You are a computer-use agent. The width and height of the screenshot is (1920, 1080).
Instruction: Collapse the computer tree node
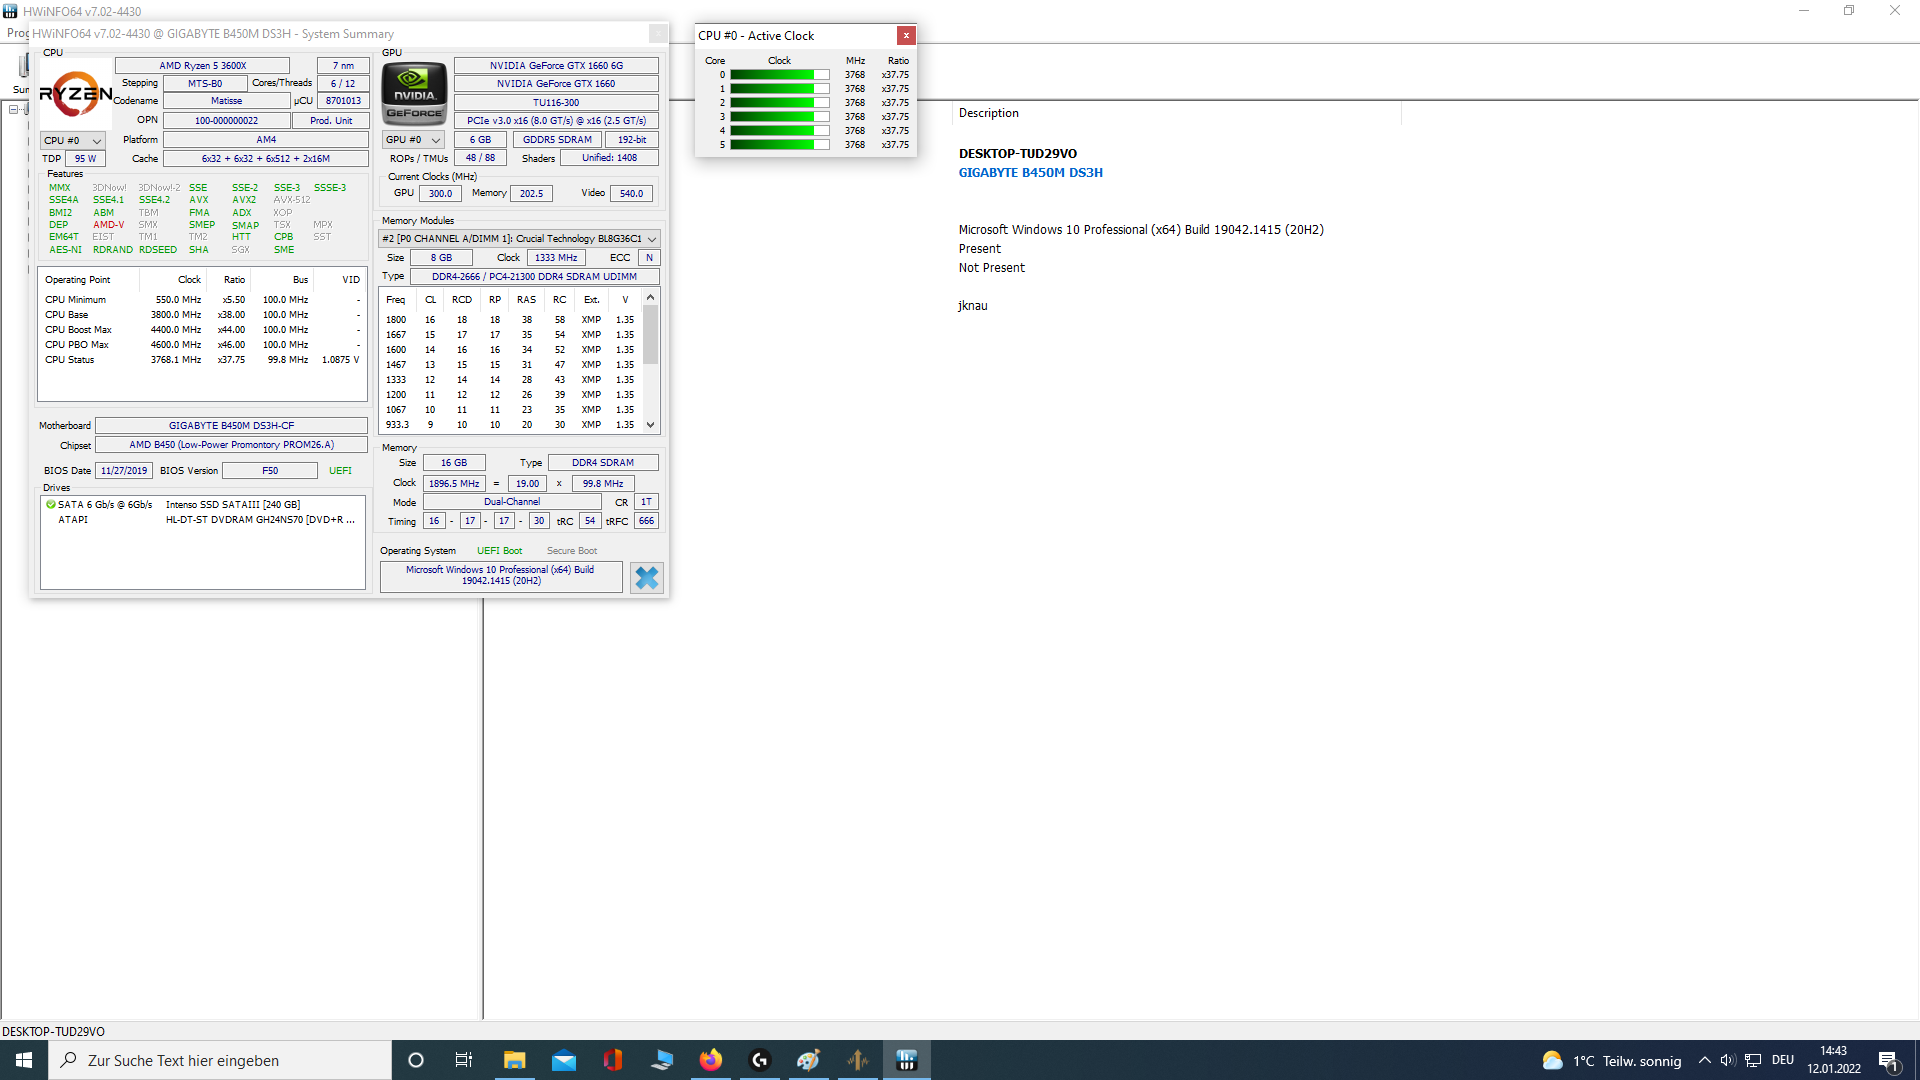tap(14, 109)
